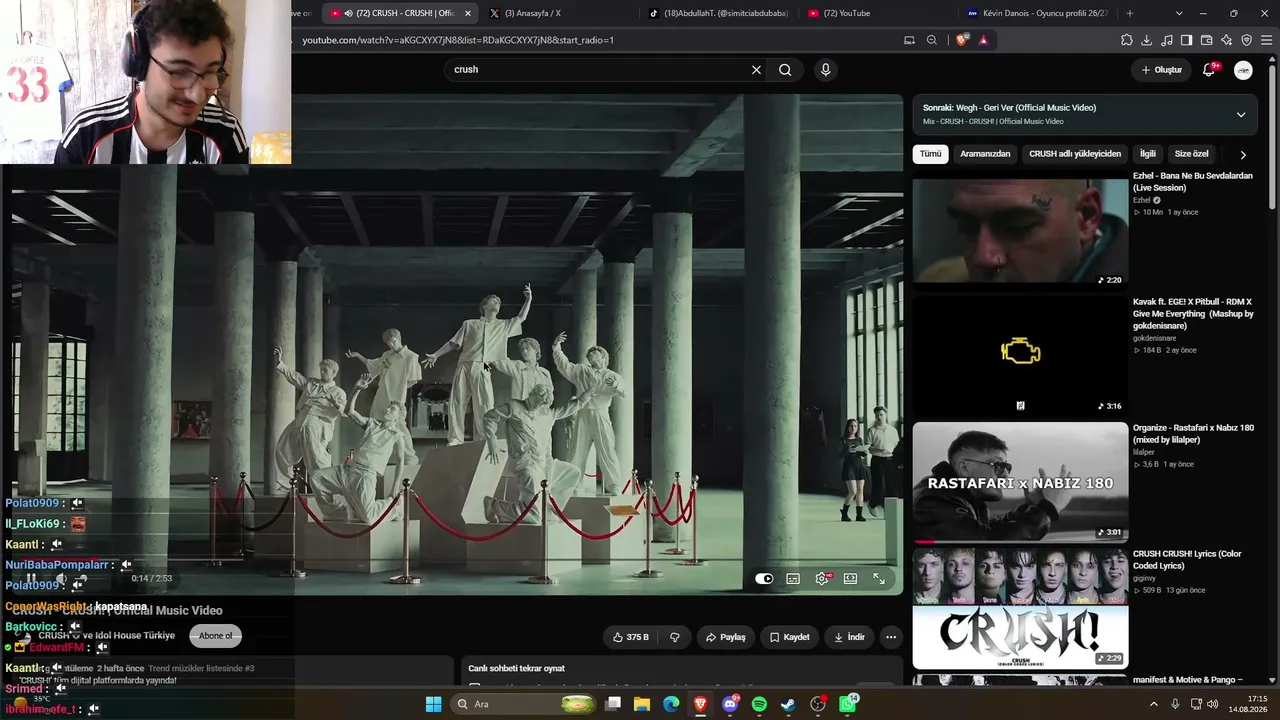Open Ezhel Bana Ne Bu Sevdalardan thumbnail
Viewport: 1280px width, 720px height.
(x=1020, y=231)
